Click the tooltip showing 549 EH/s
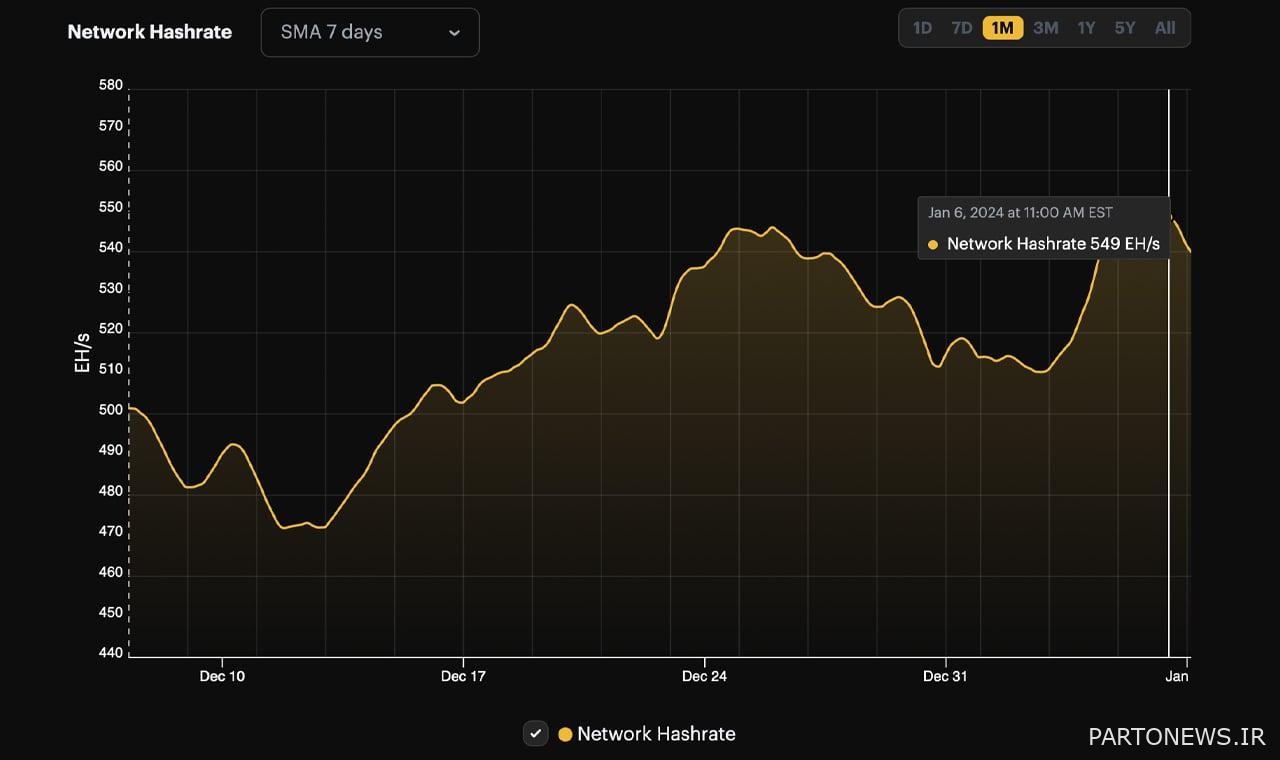 (1043, 228)
